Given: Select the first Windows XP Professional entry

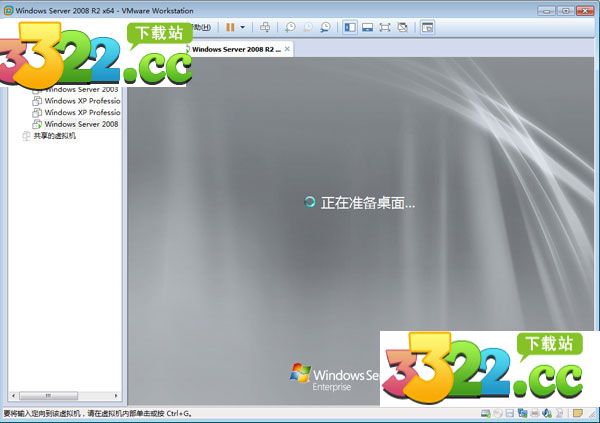Looking at the screenshot, I should 82,101.
